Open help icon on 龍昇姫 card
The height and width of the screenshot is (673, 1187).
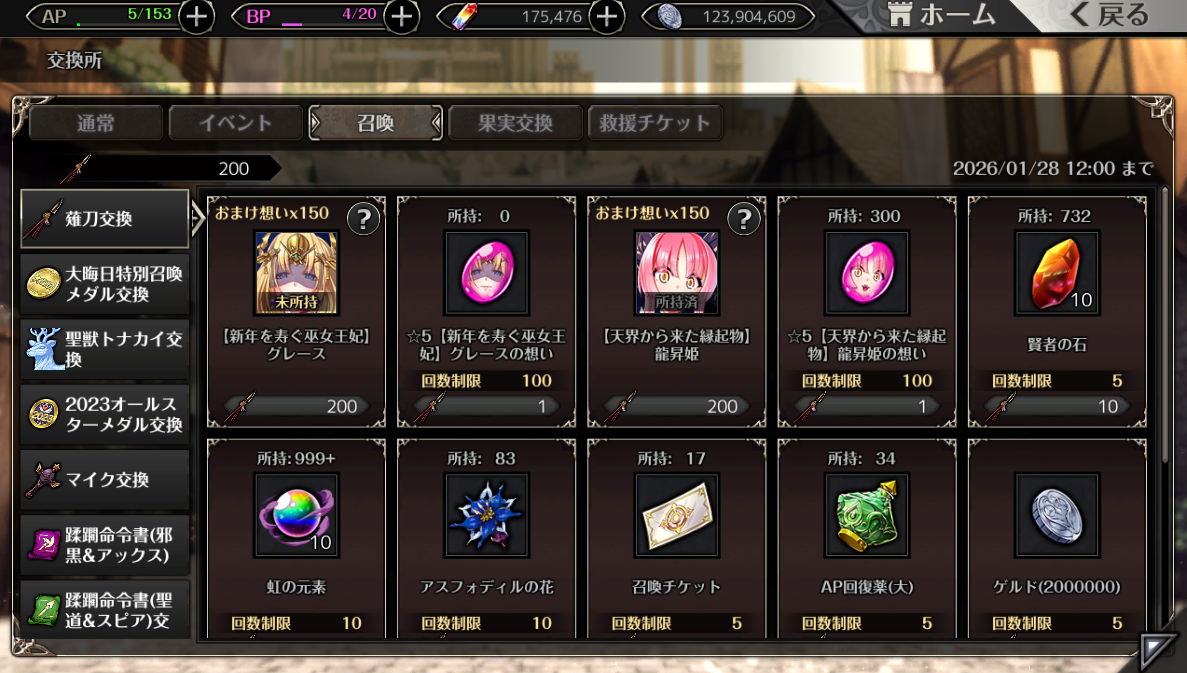point(744,219)
